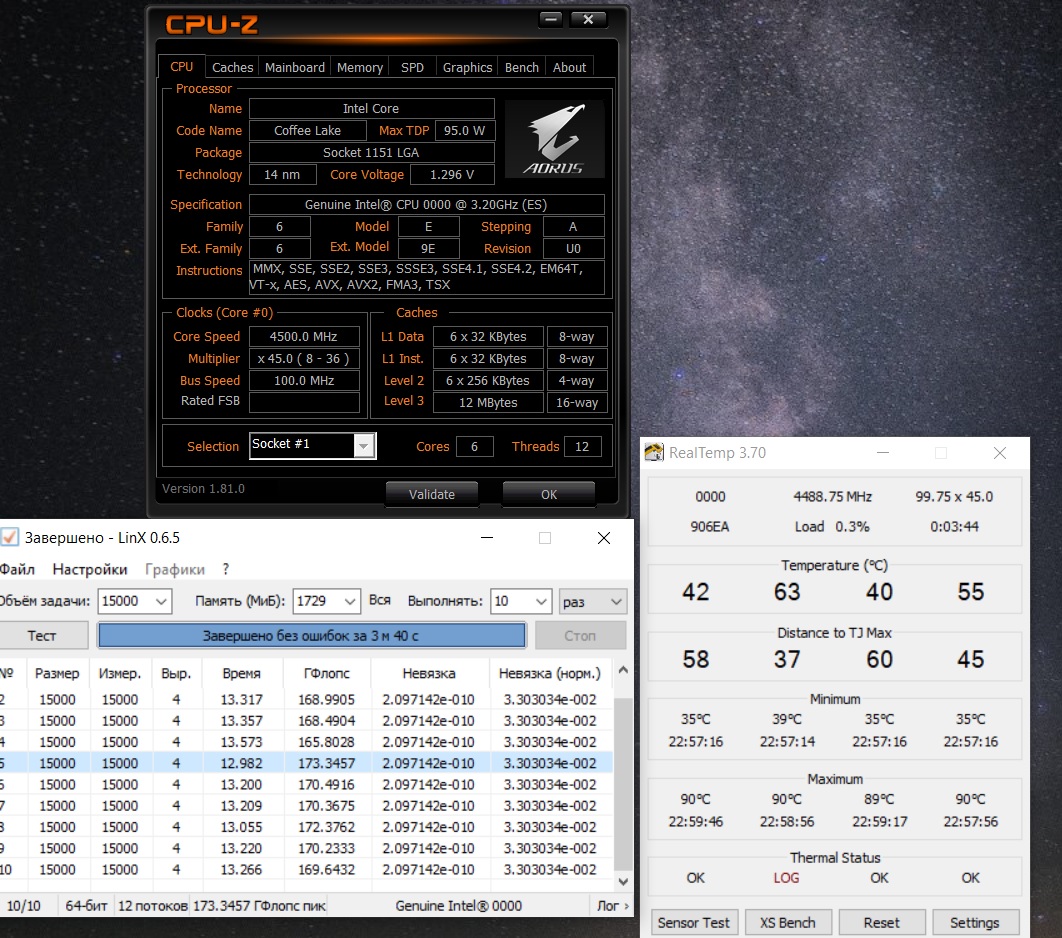Select the result row with 173.3457 GFlops
Screen dimensions: 1062x938
(x=306, y=763)
